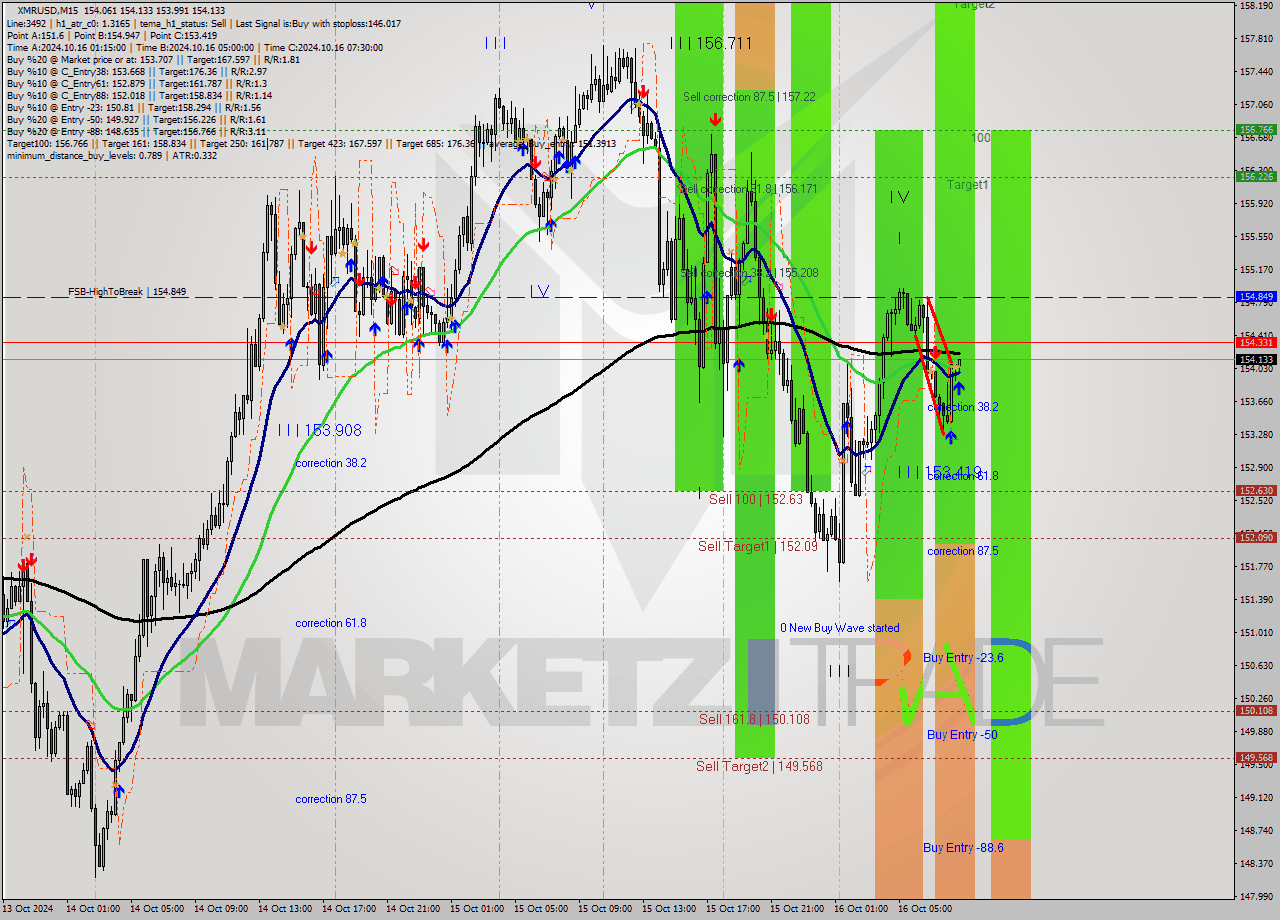1280x920 pixels.
Task: Select the Sell Target1 | 152.09 label
Action: tap(758, 546)
